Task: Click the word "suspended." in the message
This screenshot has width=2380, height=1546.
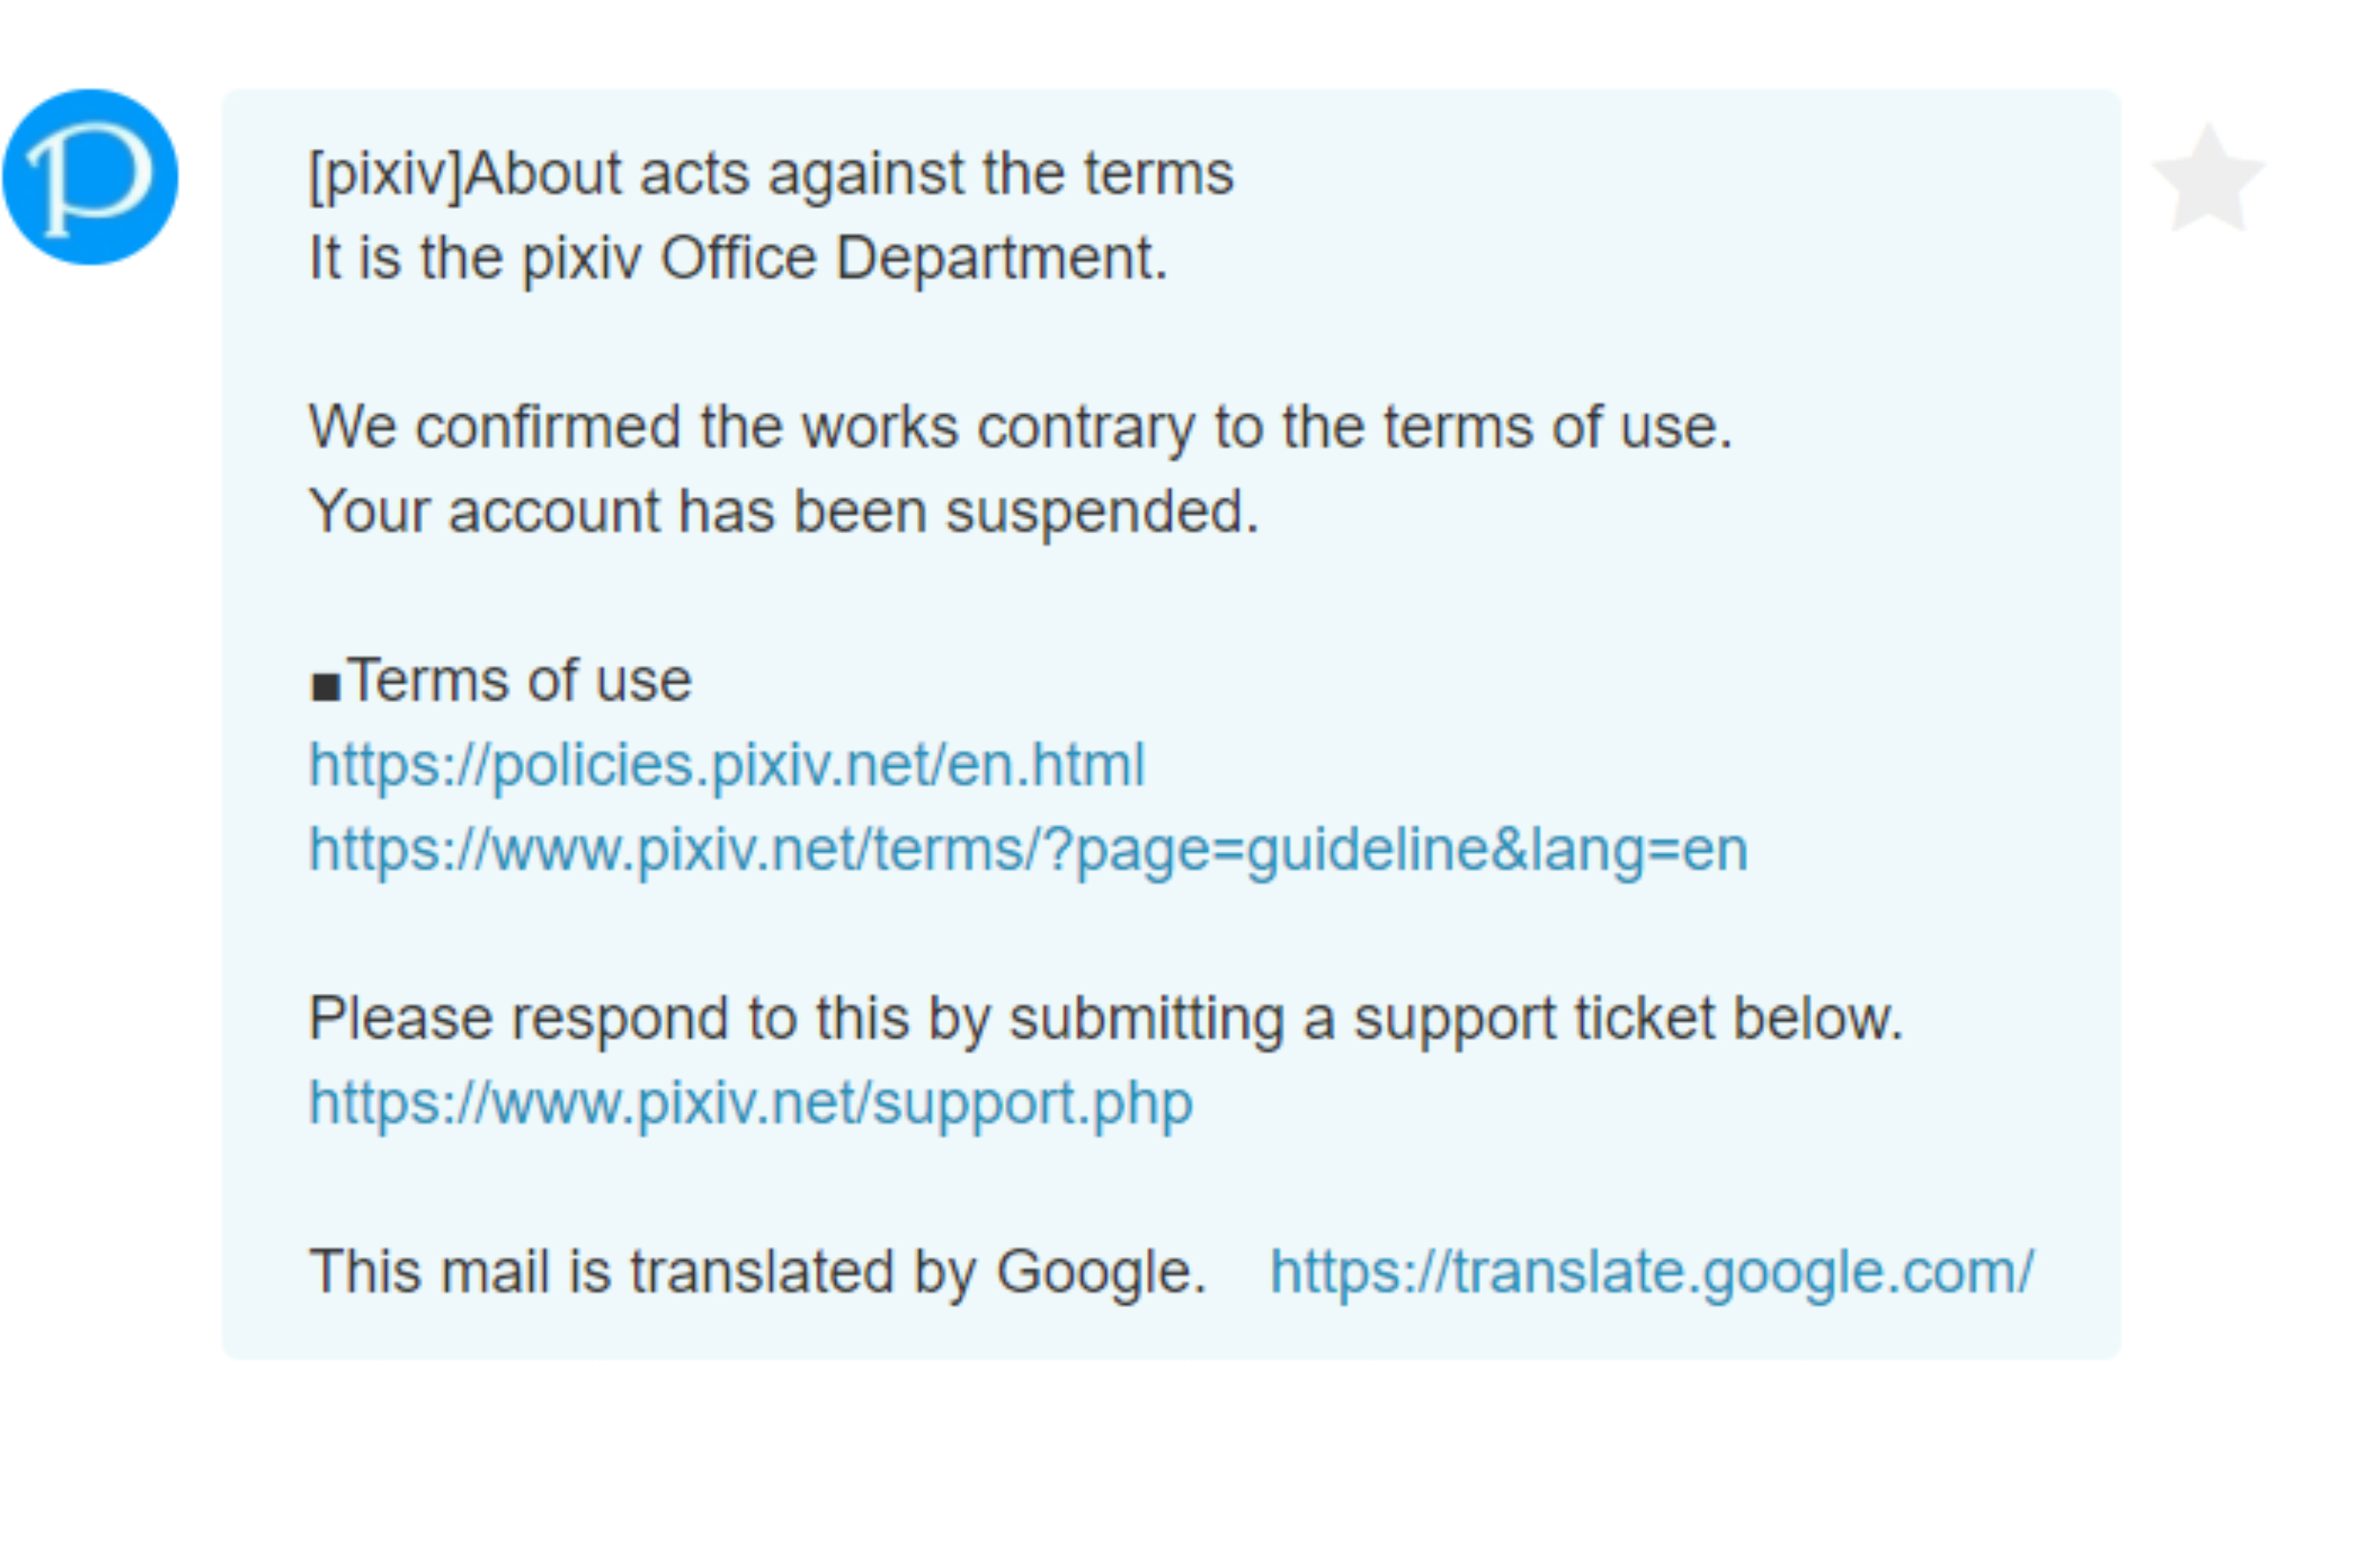Action: coord(1102,512)
